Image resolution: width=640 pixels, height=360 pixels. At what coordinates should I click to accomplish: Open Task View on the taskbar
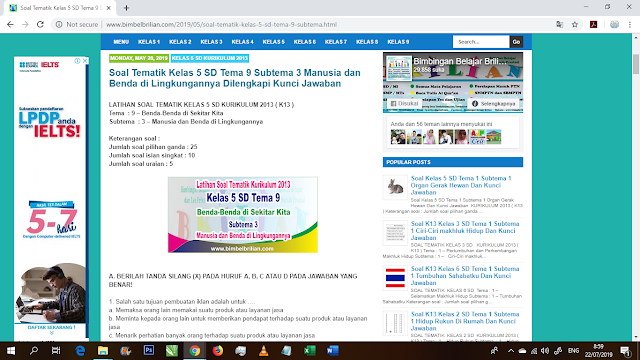click(56, 351)
